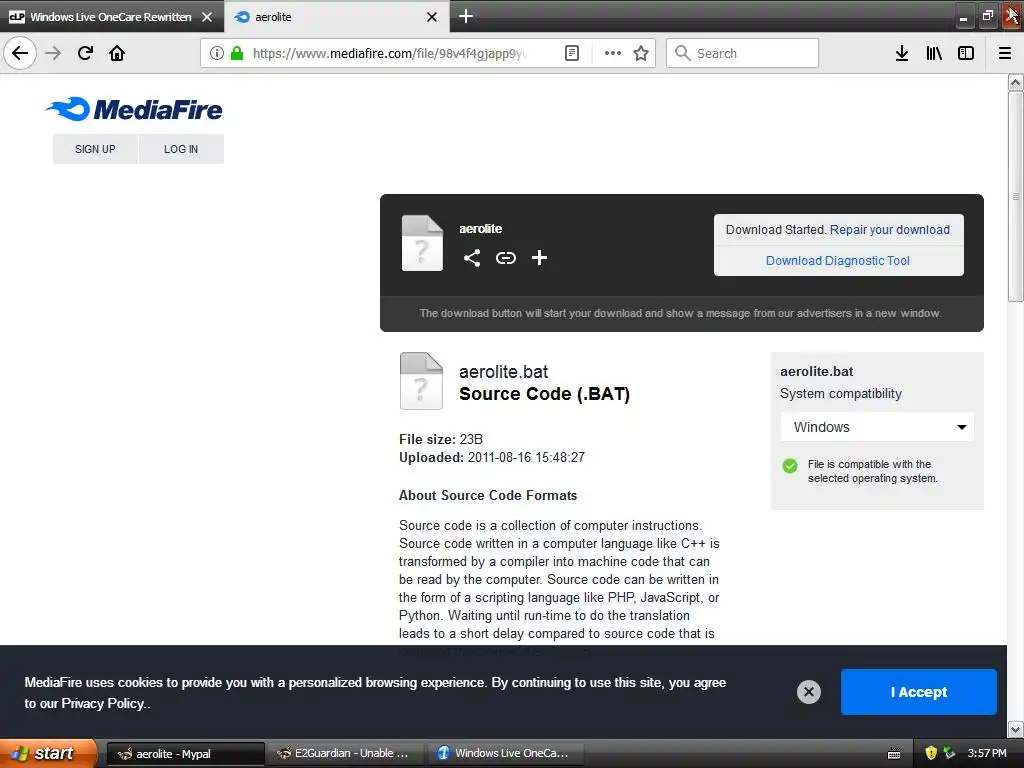This screenshot has width=1024, height=768.
Task: Open the Download Diagnostic Tool link
Action: 838,261
